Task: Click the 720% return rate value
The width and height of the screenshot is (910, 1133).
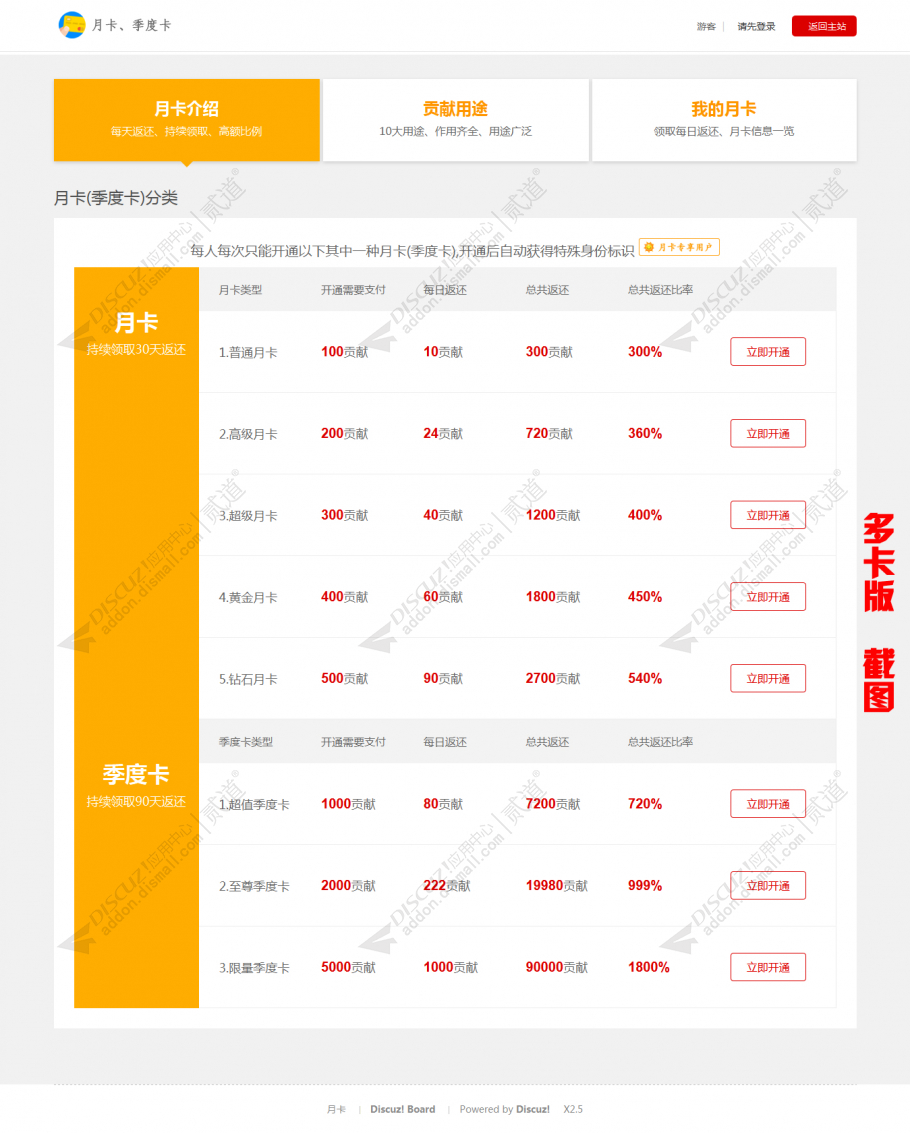Action: click(x=645, y=804)
